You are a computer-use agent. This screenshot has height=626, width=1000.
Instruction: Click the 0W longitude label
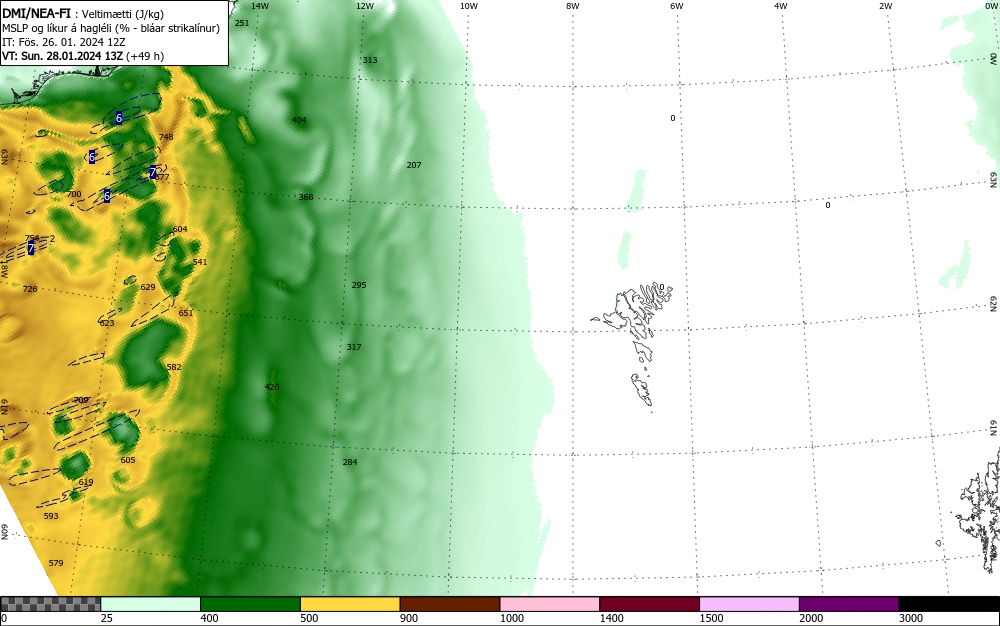[x=991, y=6]
